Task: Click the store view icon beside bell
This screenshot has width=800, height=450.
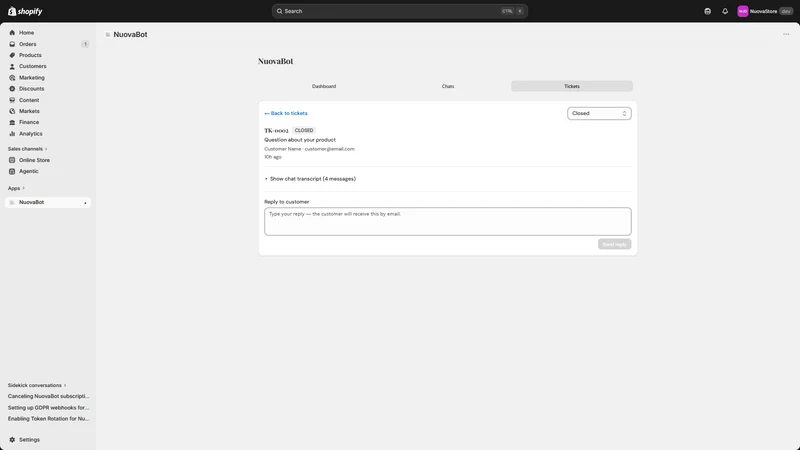Action: (x=708, y=11)
